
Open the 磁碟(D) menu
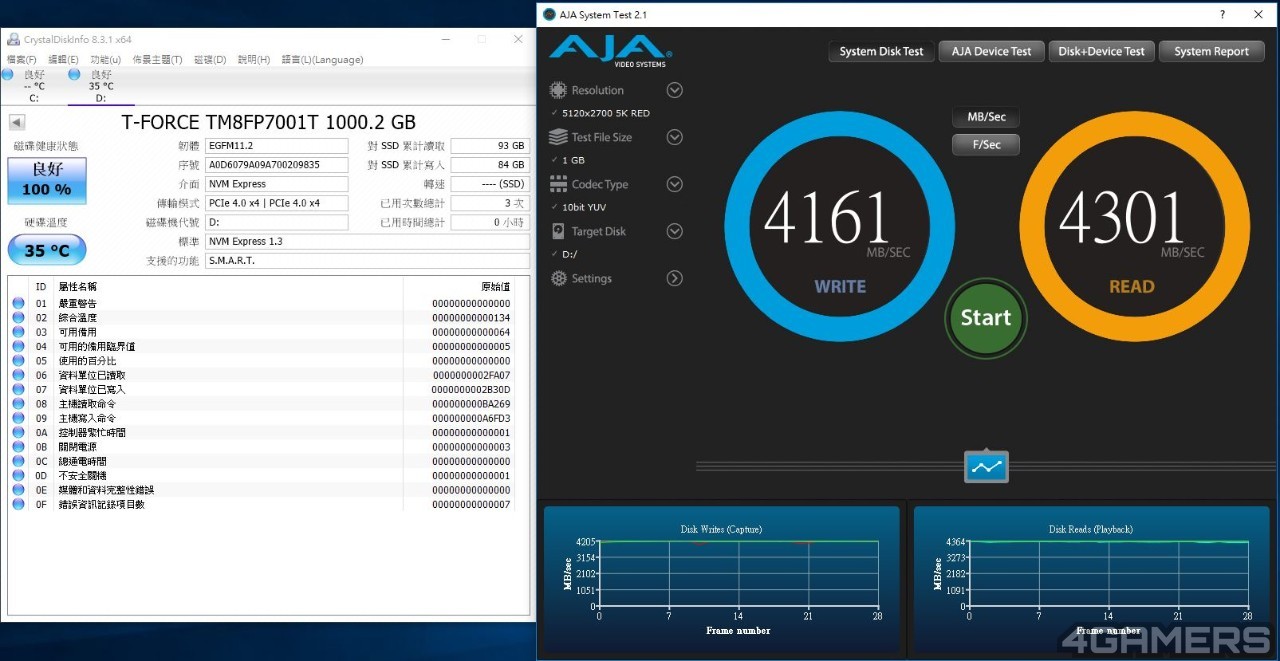click(x=210, y=60)
